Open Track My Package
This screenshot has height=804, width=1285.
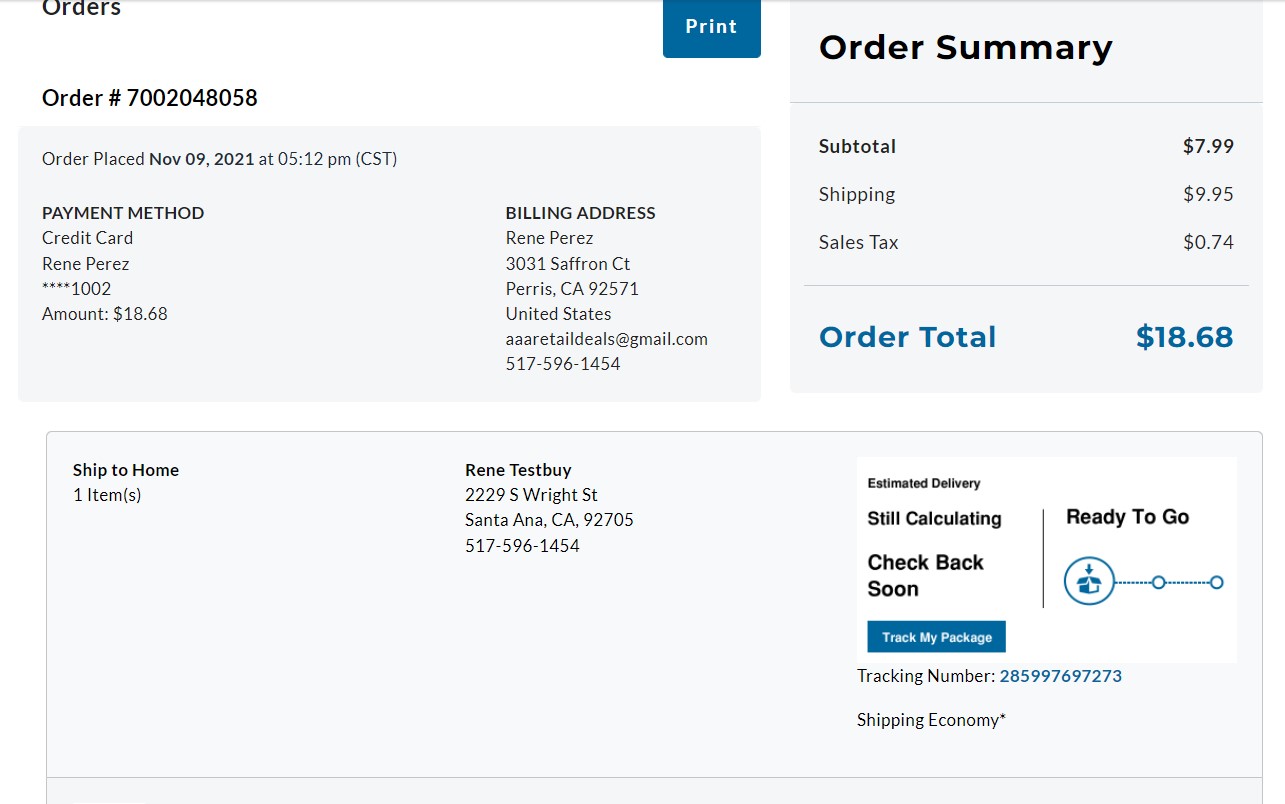(x=936, y=637)
